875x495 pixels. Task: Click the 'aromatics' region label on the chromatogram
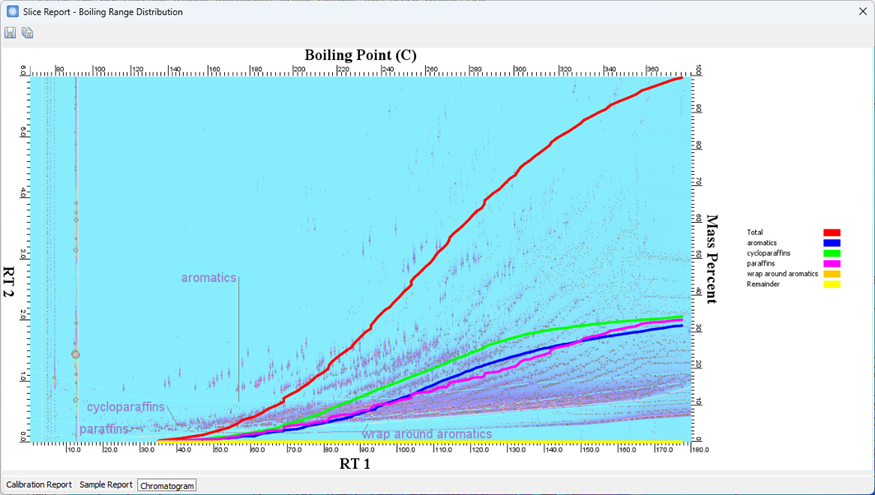click(208, 277)
